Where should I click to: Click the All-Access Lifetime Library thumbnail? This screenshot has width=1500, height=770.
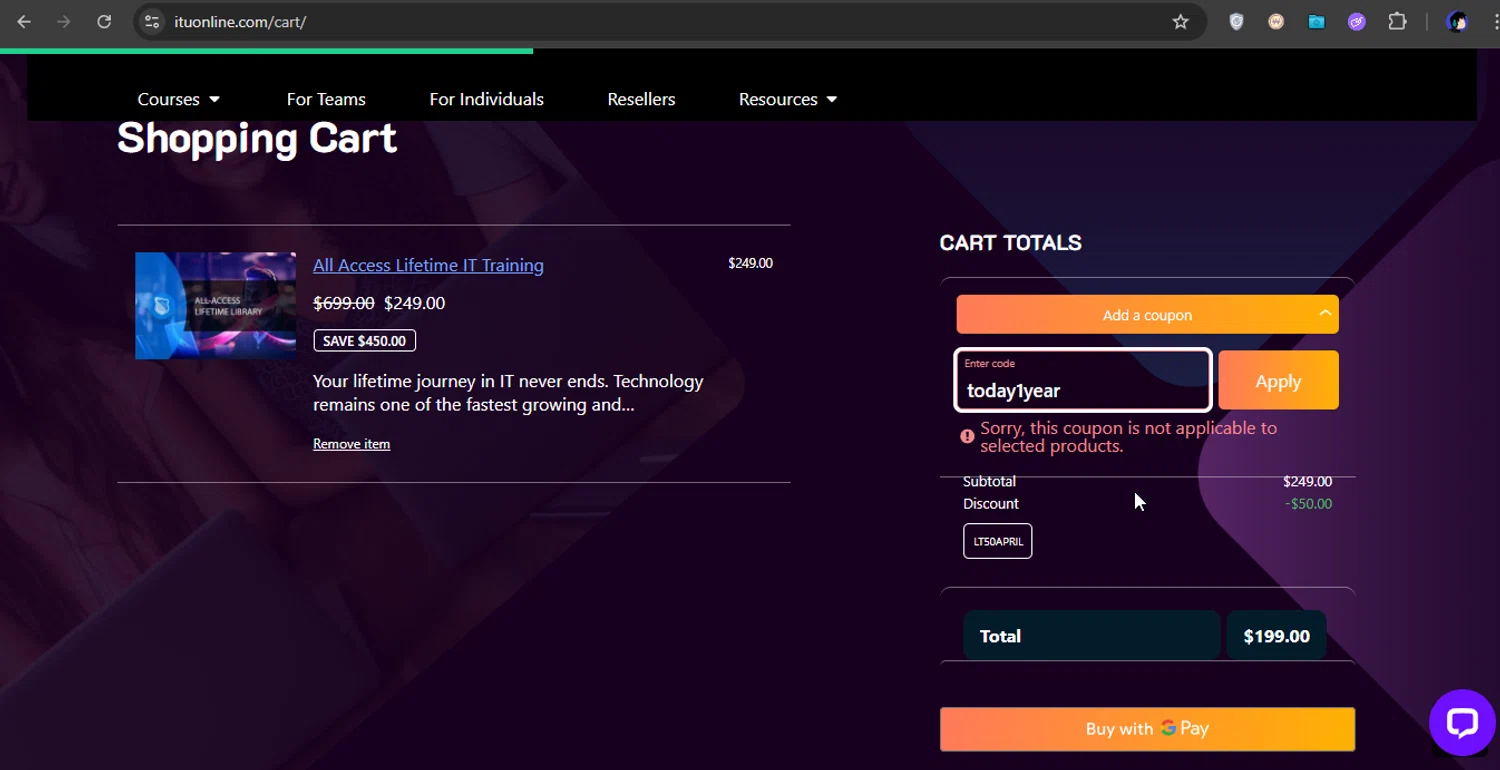pyautogui.click(x=215, y=305)
